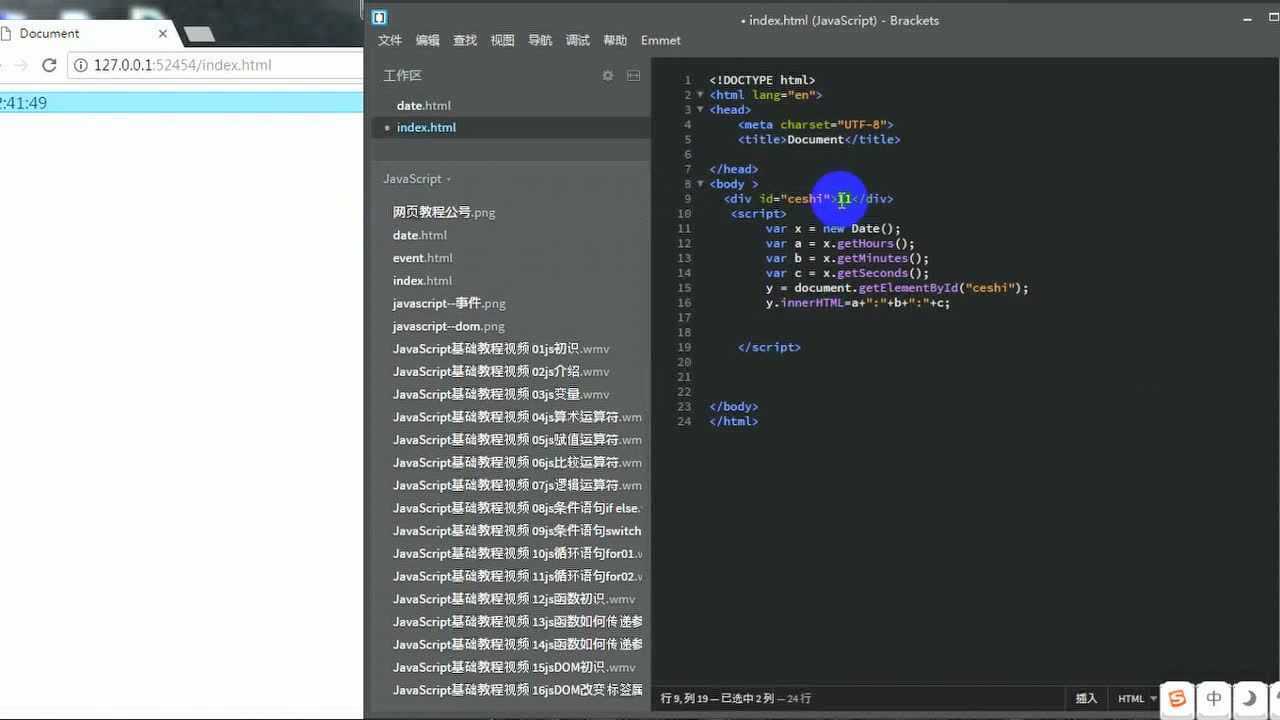This screenshot has width=1280, height=720.
Task: Open the 编辑 menu
Action: pos(428,40)
